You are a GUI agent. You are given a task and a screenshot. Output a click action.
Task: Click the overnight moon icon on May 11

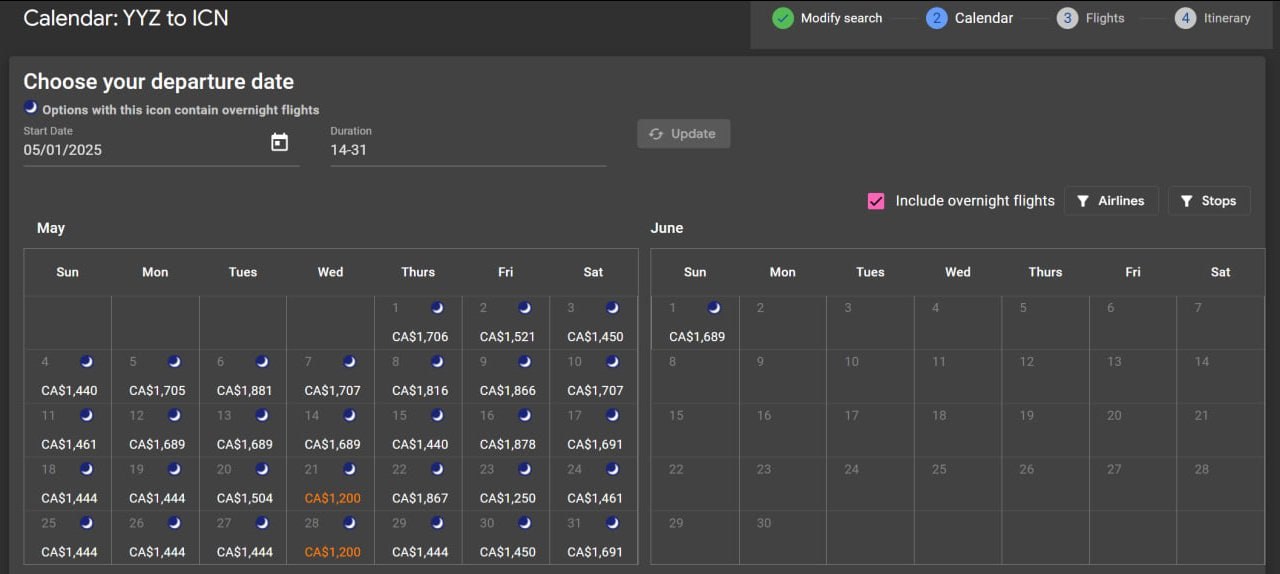pyautogui.click(x=87, y=416)
